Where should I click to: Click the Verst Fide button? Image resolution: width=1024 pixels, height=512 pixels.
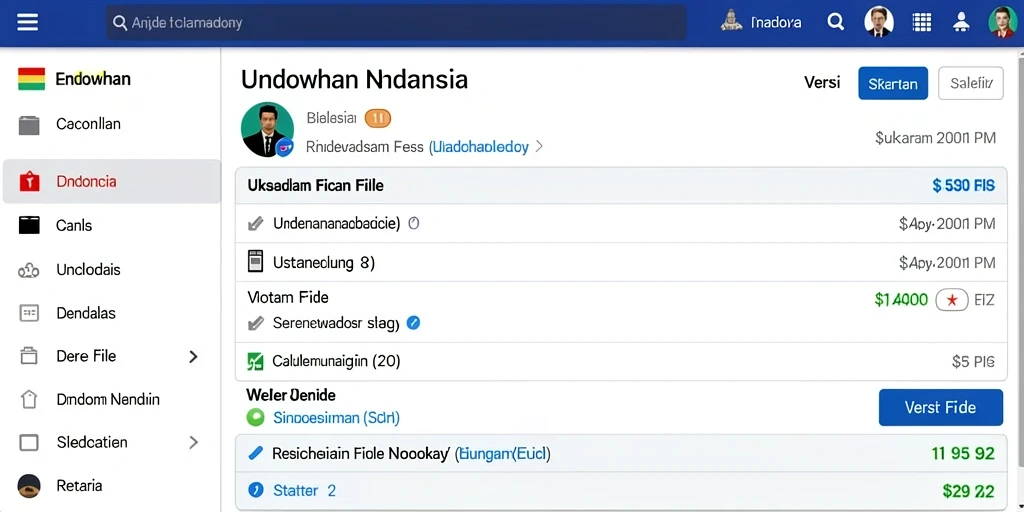[x=940, y=408]
